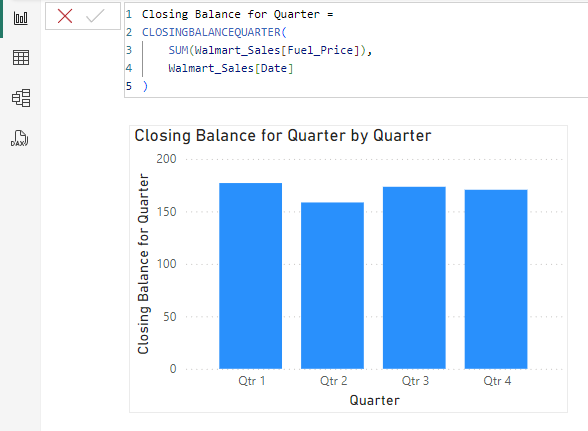The image size is (588, 431).
Task: Click the 200 y-axis value
Action: click(x=166, y=159)
